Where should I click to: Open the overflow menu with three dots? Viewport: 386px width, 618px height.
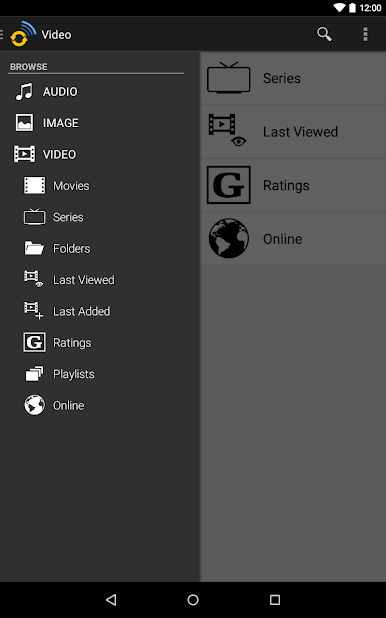[365, 34]
